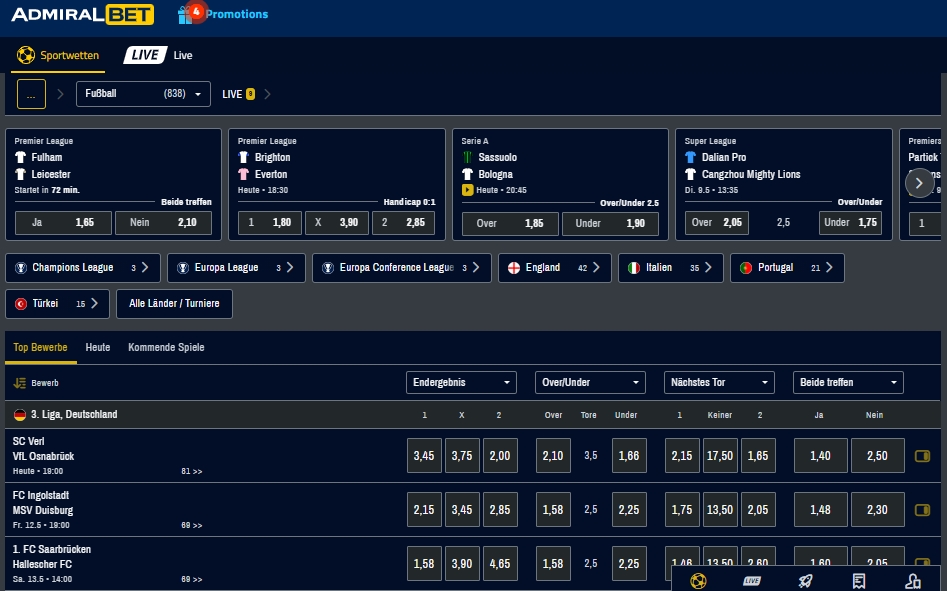Open Italien leagues

point(670,268)
